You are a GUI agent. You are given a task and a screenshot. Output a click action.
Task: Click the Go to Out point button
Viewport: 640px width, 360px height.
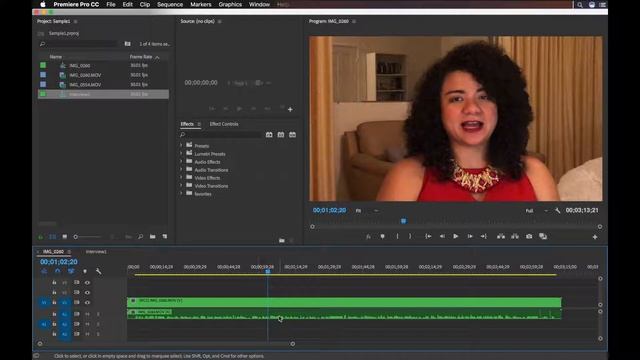tap(484, 236)
